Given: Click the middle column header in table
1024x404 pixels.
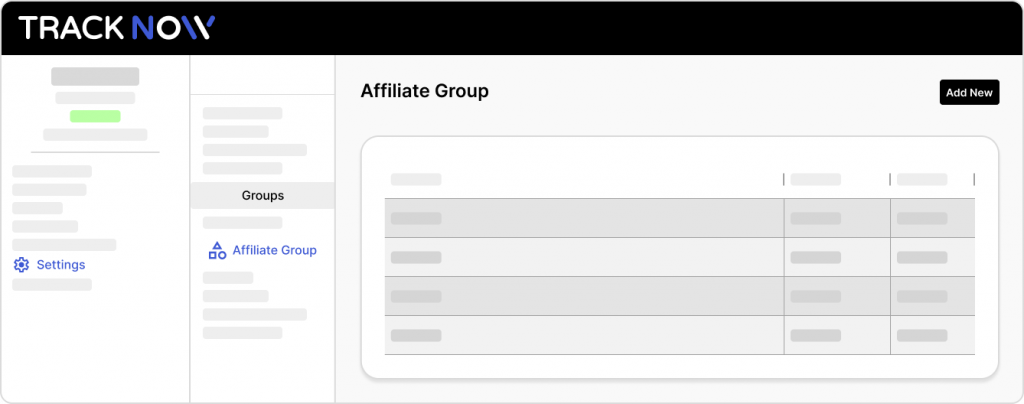Looking at the screenshot, I should [816, 179].
